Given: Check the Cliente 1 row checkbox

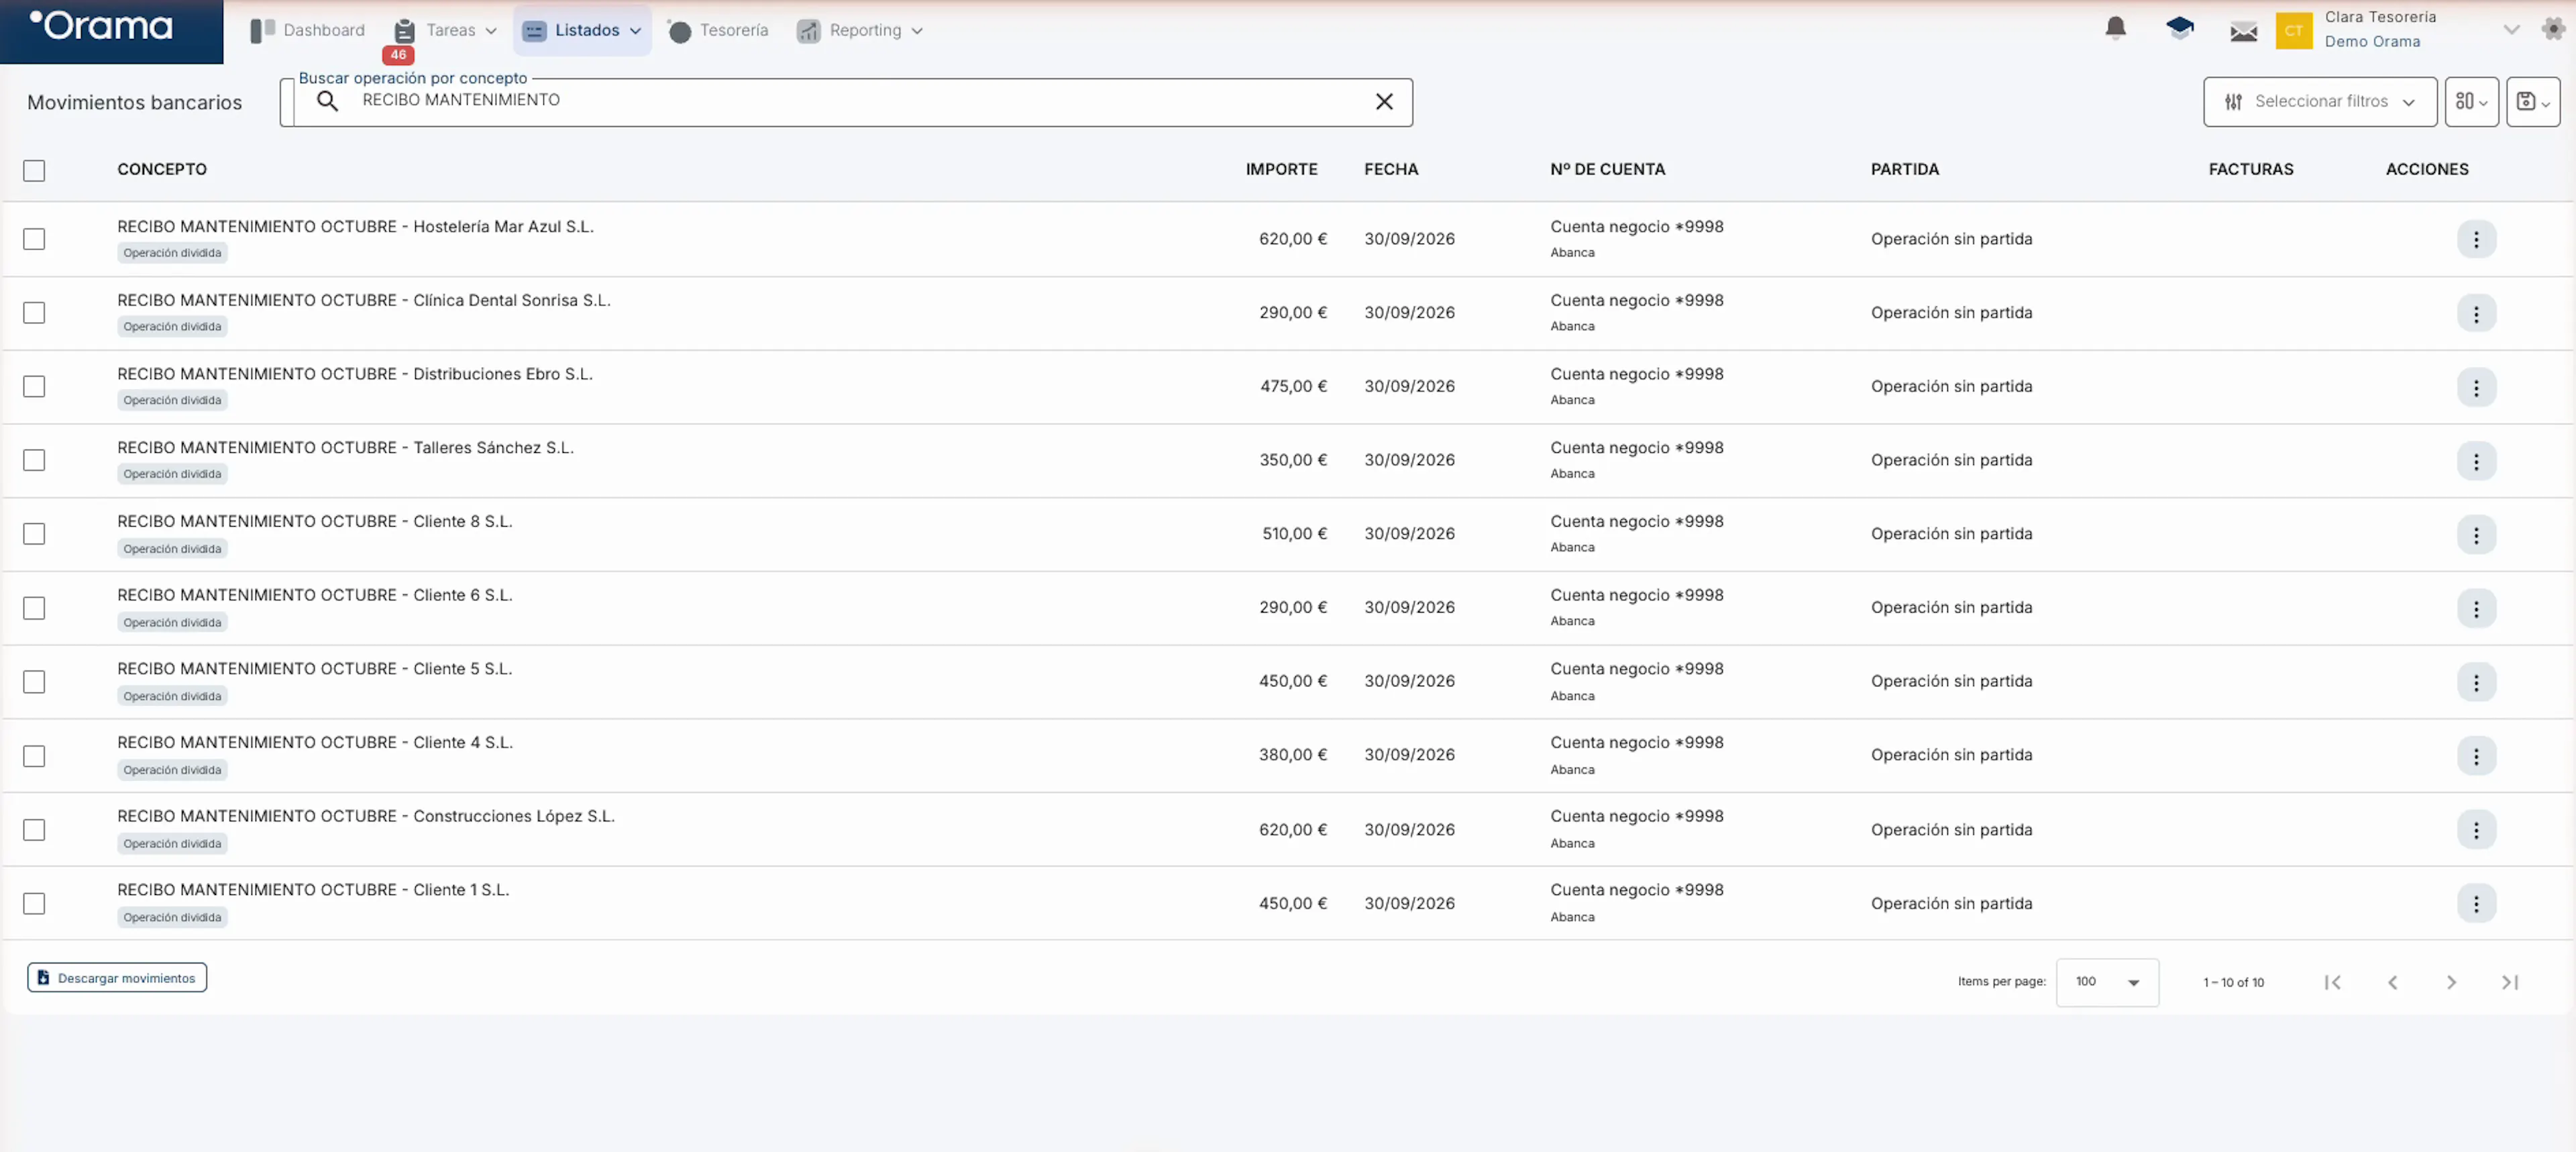Looking at the screenshot, I should click(x=34, y=903).
